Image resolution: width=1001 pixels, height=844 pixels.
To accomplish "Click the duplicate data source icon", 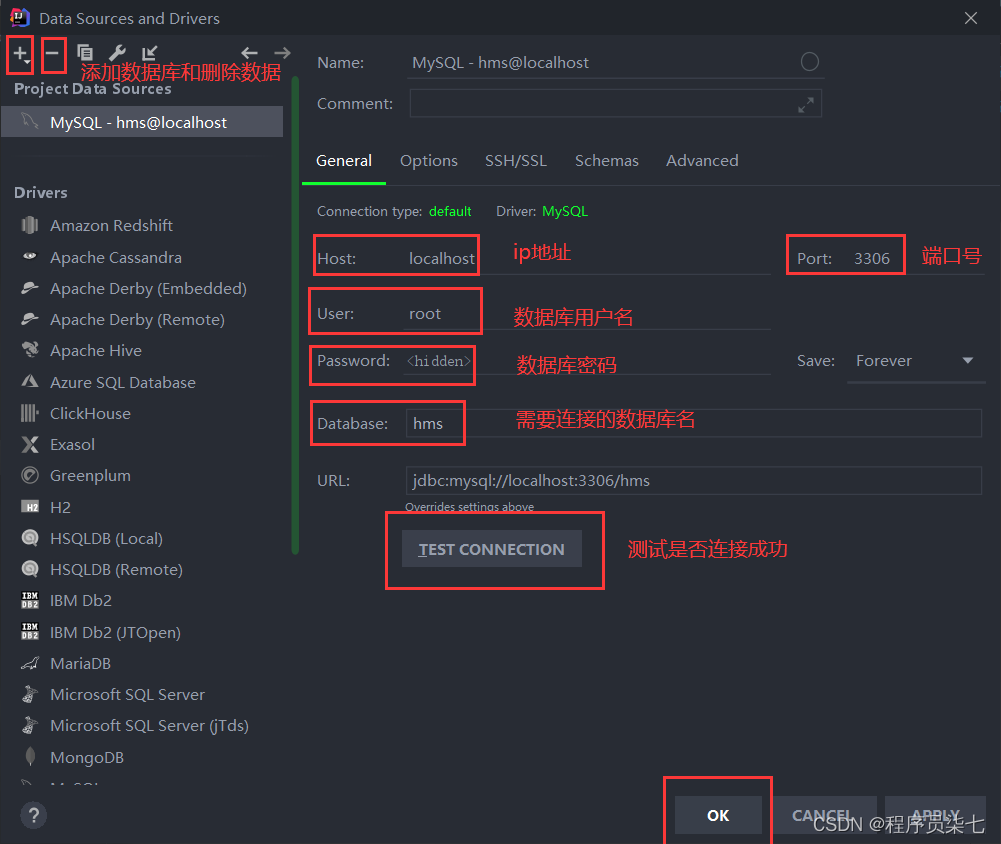I will click(85, 53).
